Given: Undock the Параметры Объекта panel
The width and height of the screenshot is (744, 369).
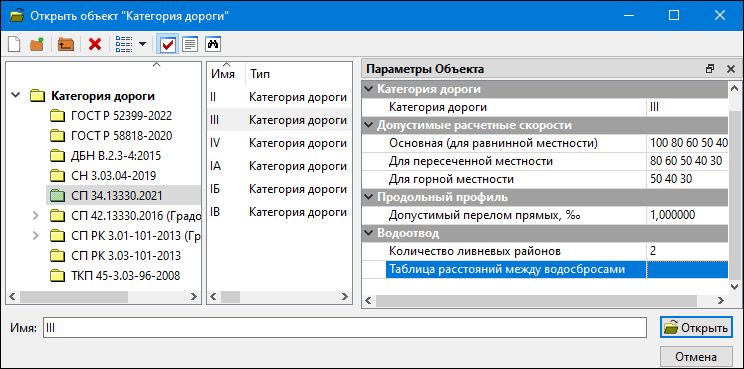Looking at the screenshot, I should pyautogui.click(x=710, y=69).
